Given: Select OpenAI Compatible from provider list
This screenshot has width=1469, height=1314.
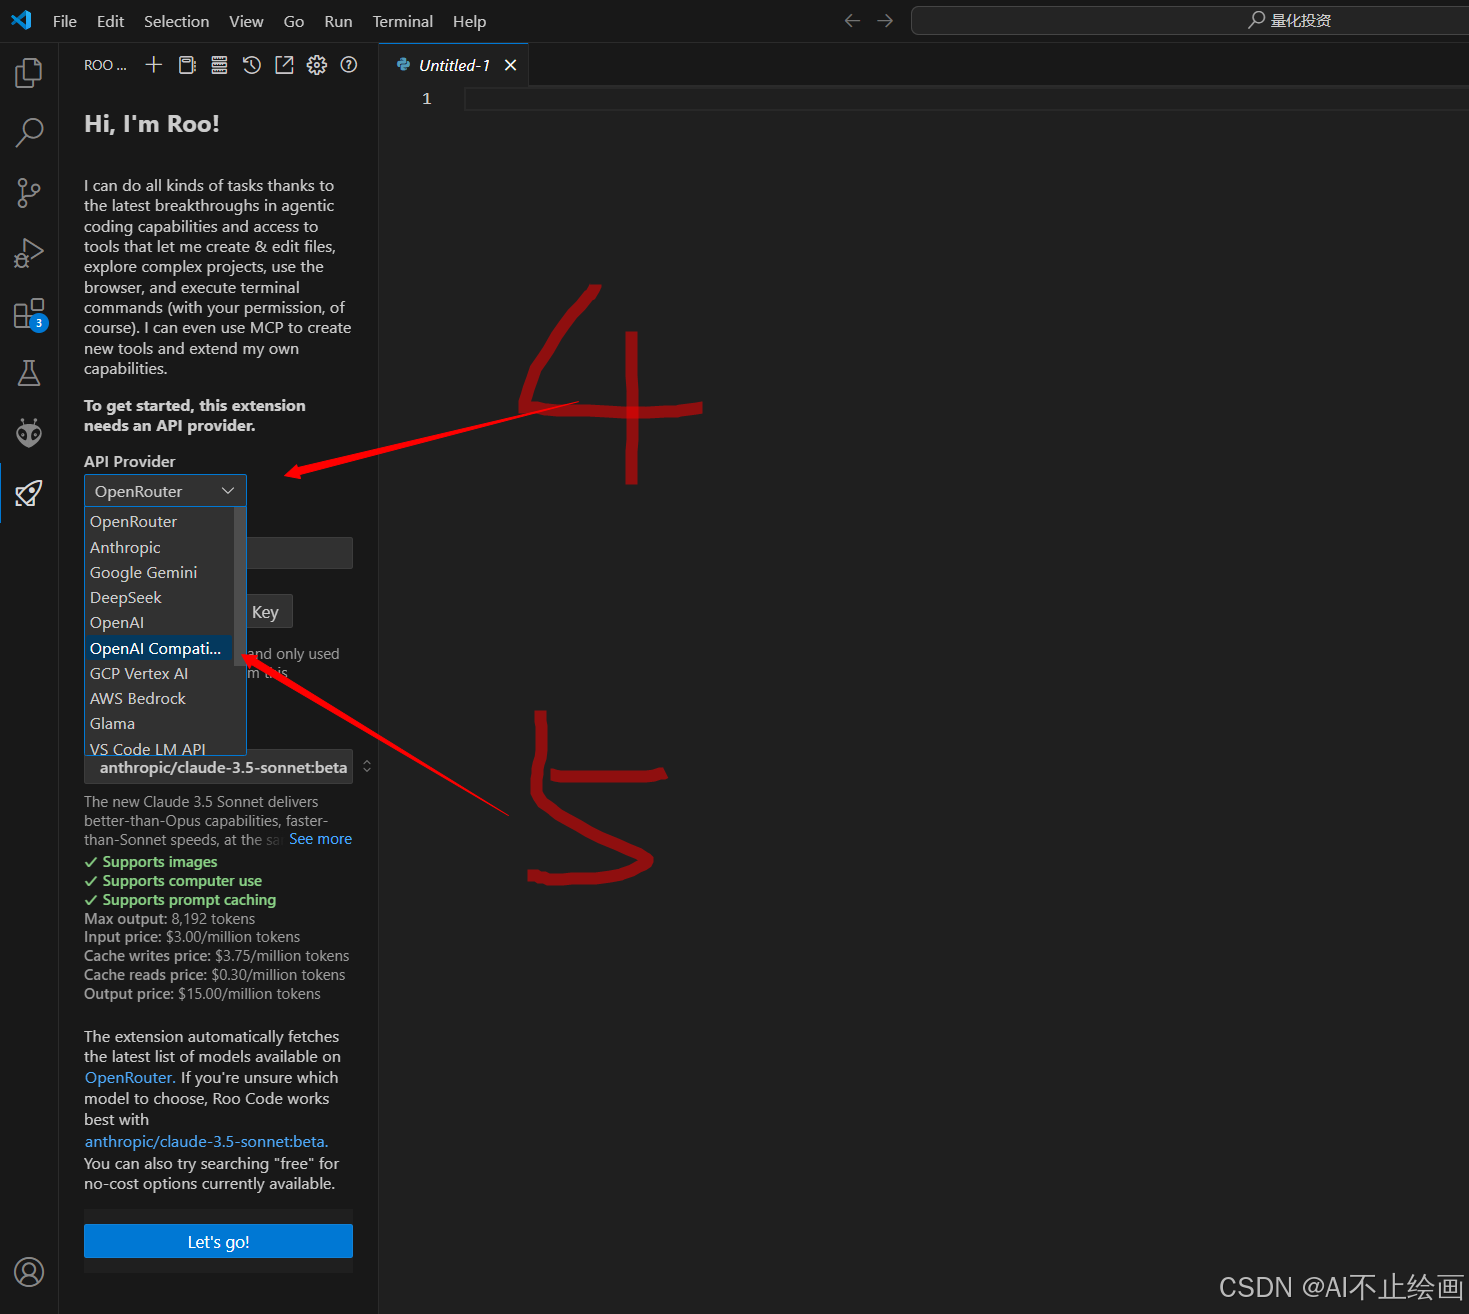Looking at the screenshot, I should click(x=160, y=649).
